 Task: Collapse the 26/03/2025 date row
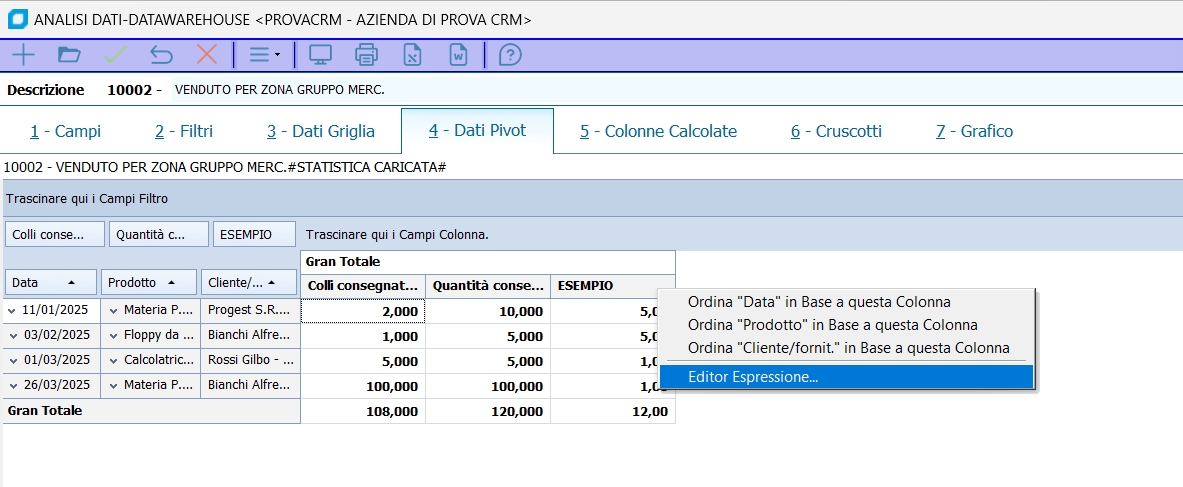[x=12, y=385]
